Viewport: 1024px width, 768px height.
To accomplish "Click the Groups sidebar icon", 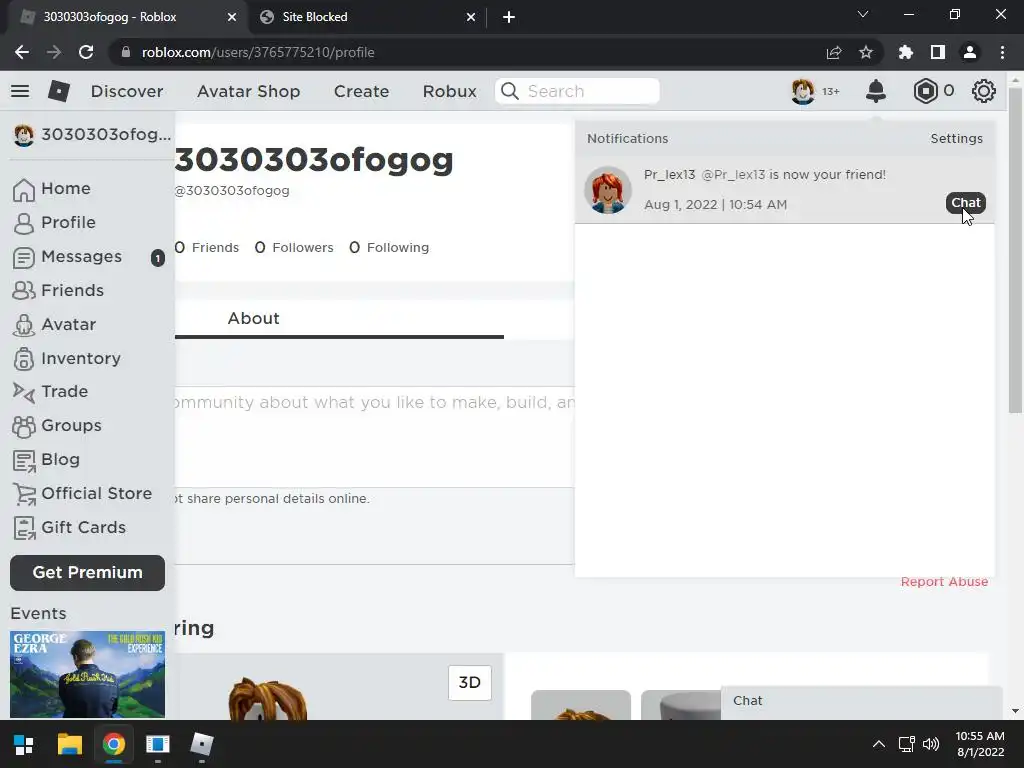I will [24, 426].
